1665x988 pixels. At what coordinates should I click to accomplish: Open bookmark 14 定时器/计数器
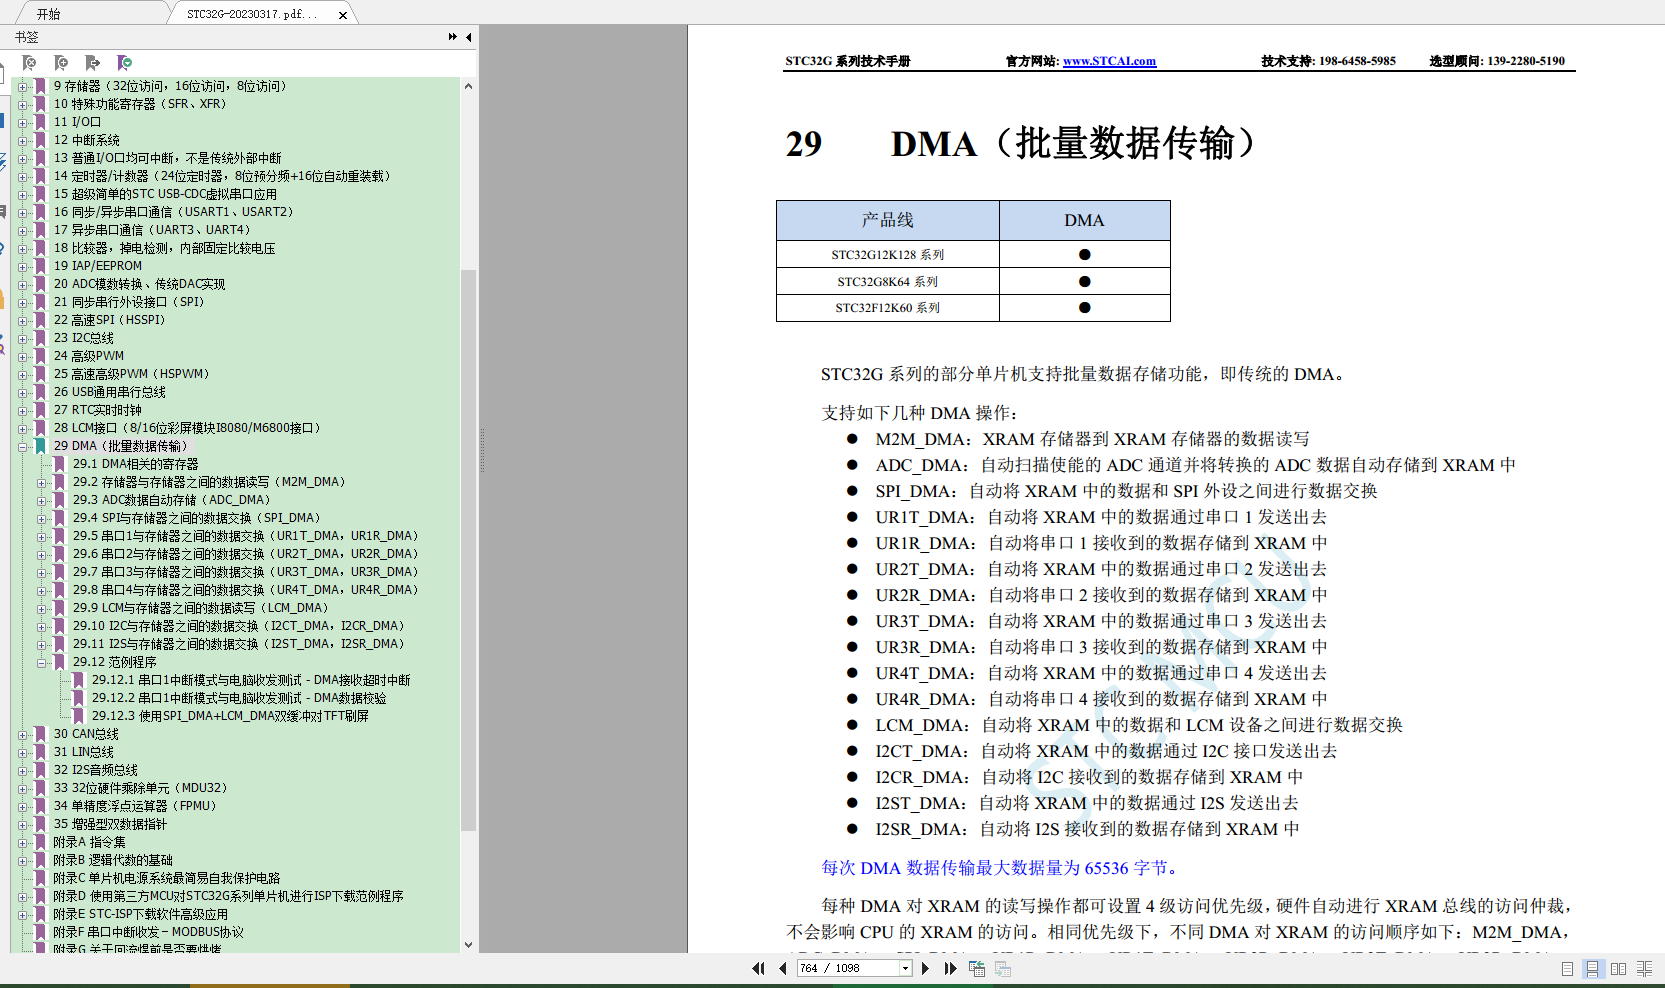[x=222, y=176]
